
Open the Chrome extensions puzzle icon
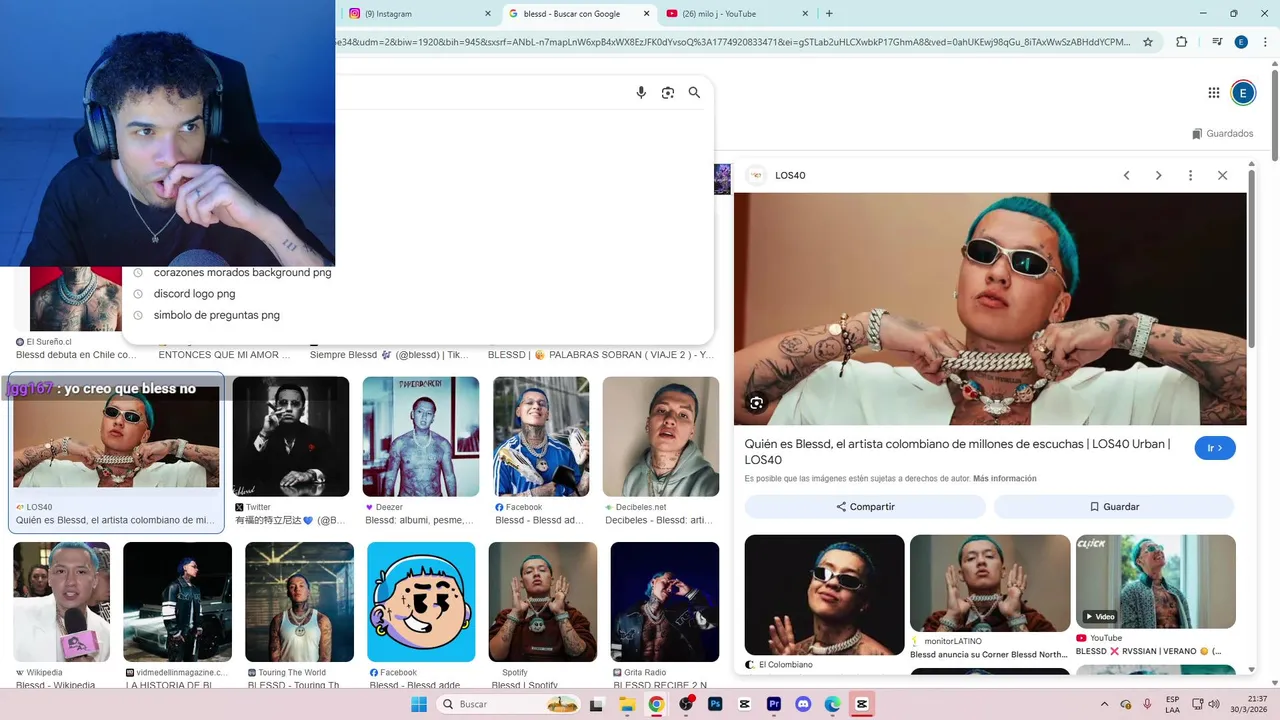pyautogui.click(x=1182, y=42)
